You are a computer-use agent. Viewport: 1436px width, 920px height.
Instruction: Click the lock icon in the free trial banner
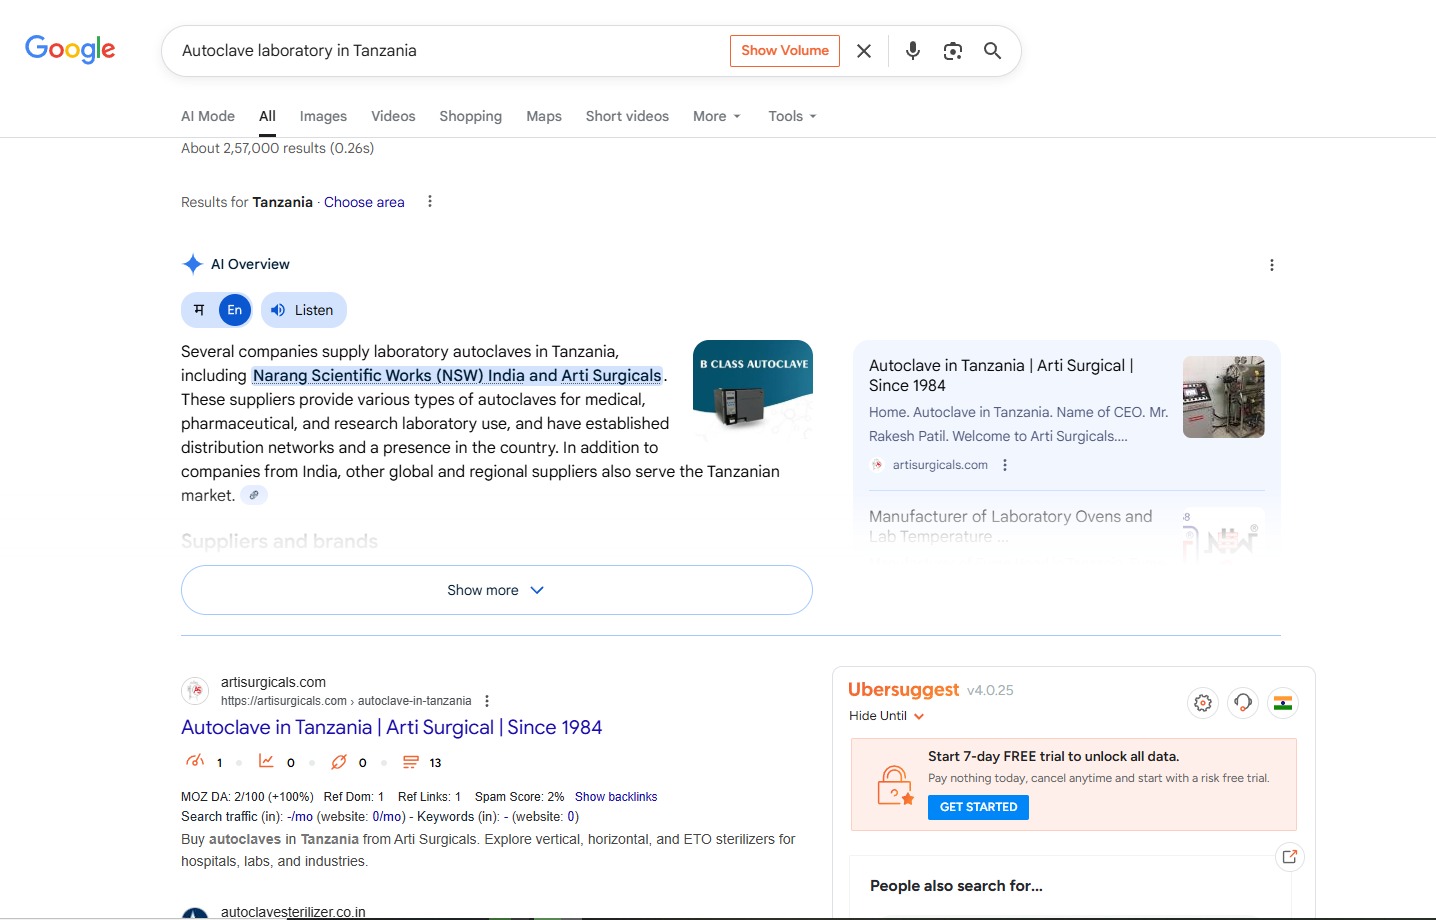(x=894, y=785)
